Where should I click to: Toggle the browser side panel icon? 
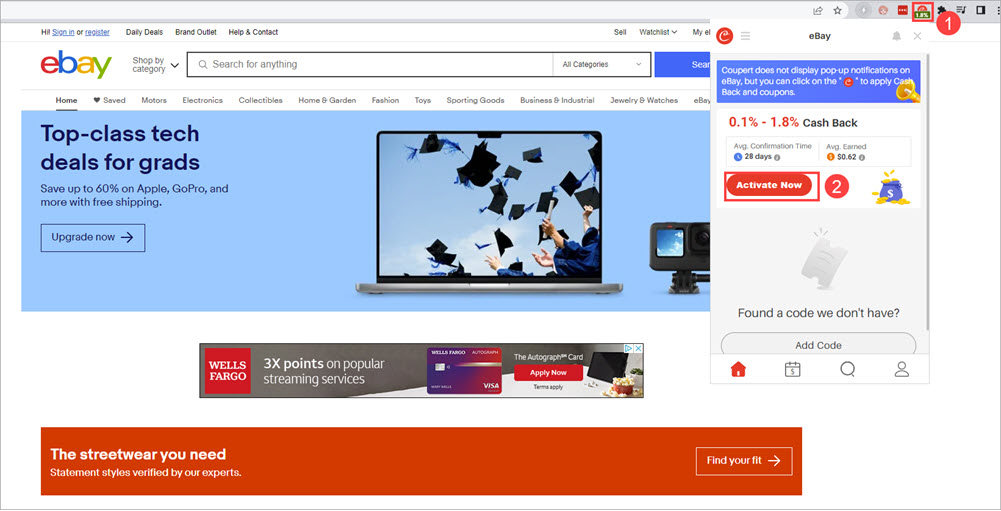(x=981, y=10)
